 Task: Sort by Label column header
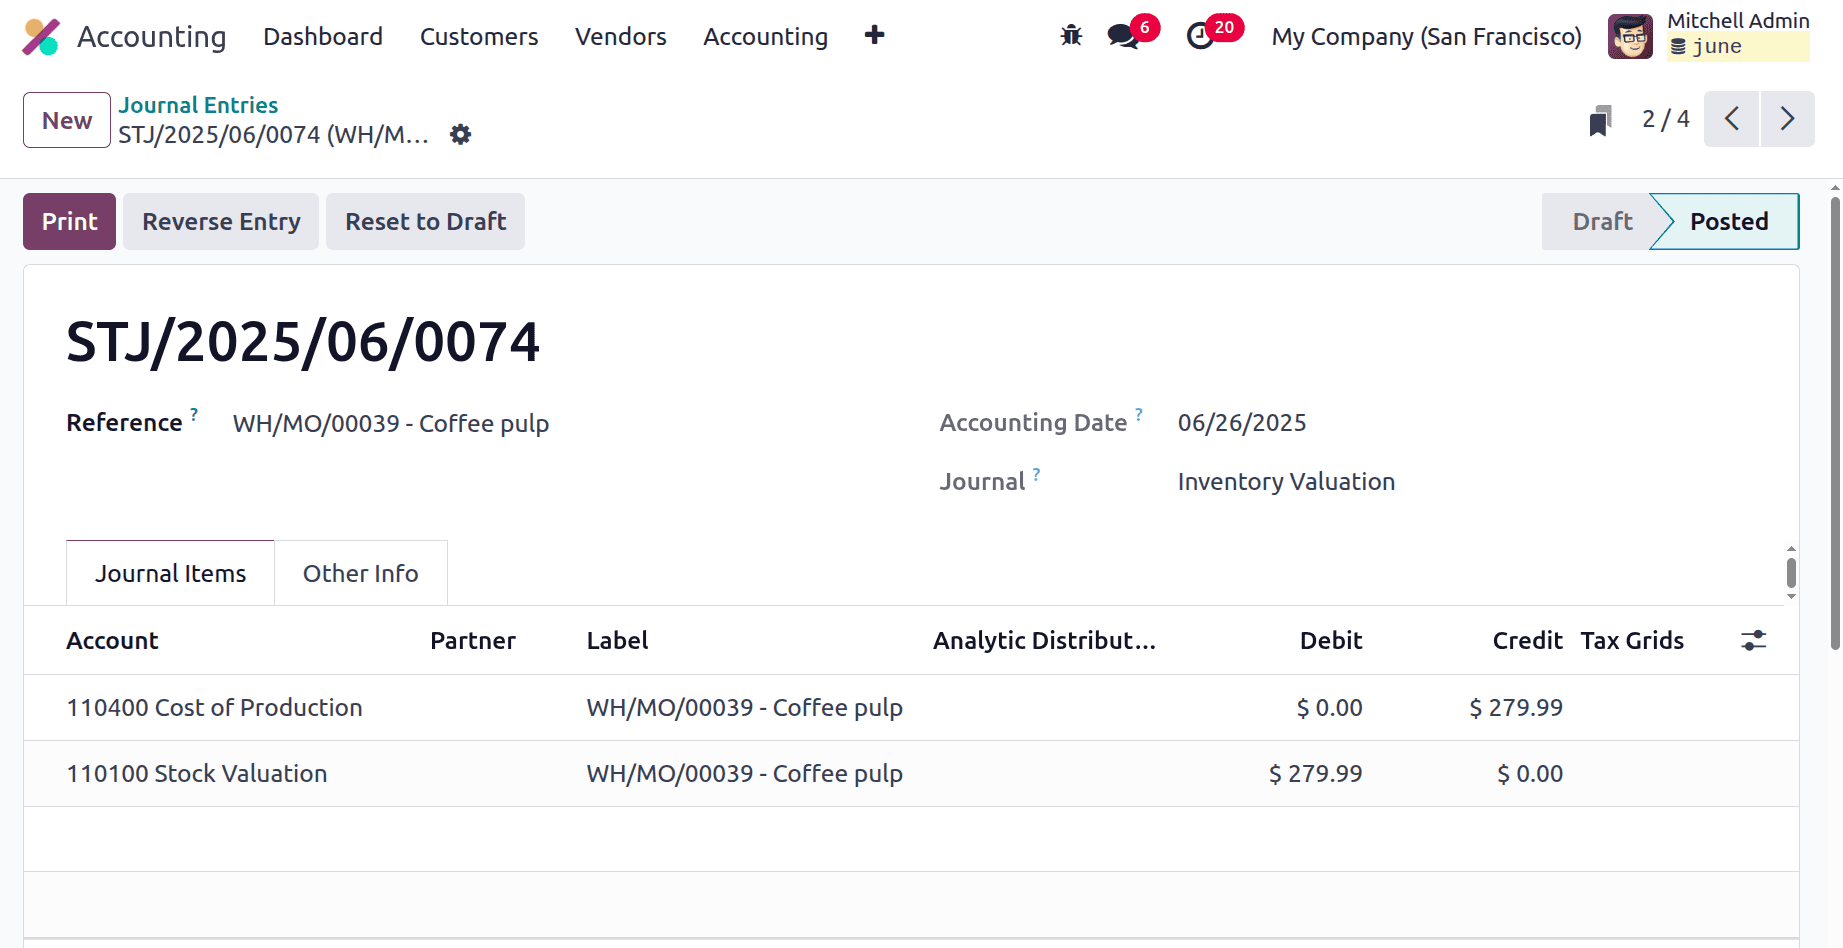click(617, 641)
